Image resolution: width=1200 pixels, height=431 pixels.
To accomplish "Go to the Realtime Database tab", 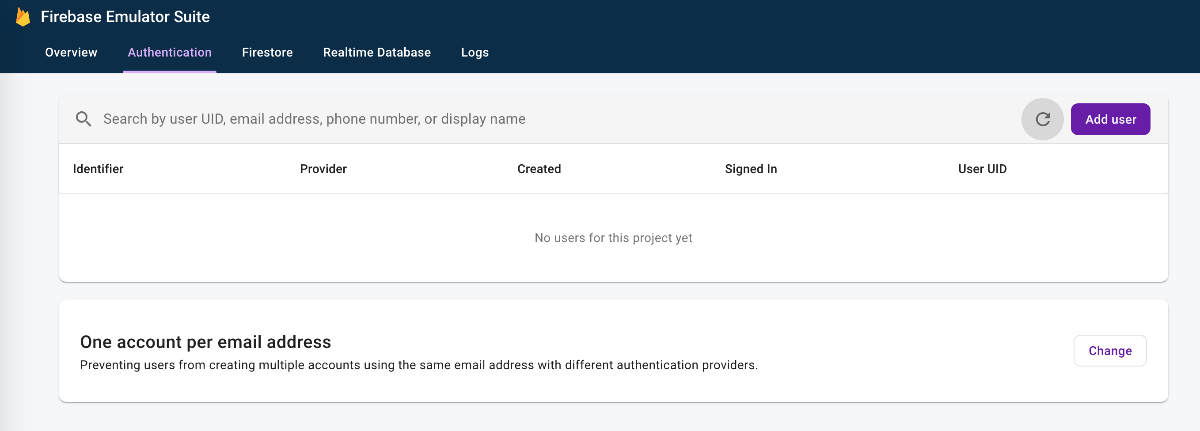I will (x=377, y=52).
